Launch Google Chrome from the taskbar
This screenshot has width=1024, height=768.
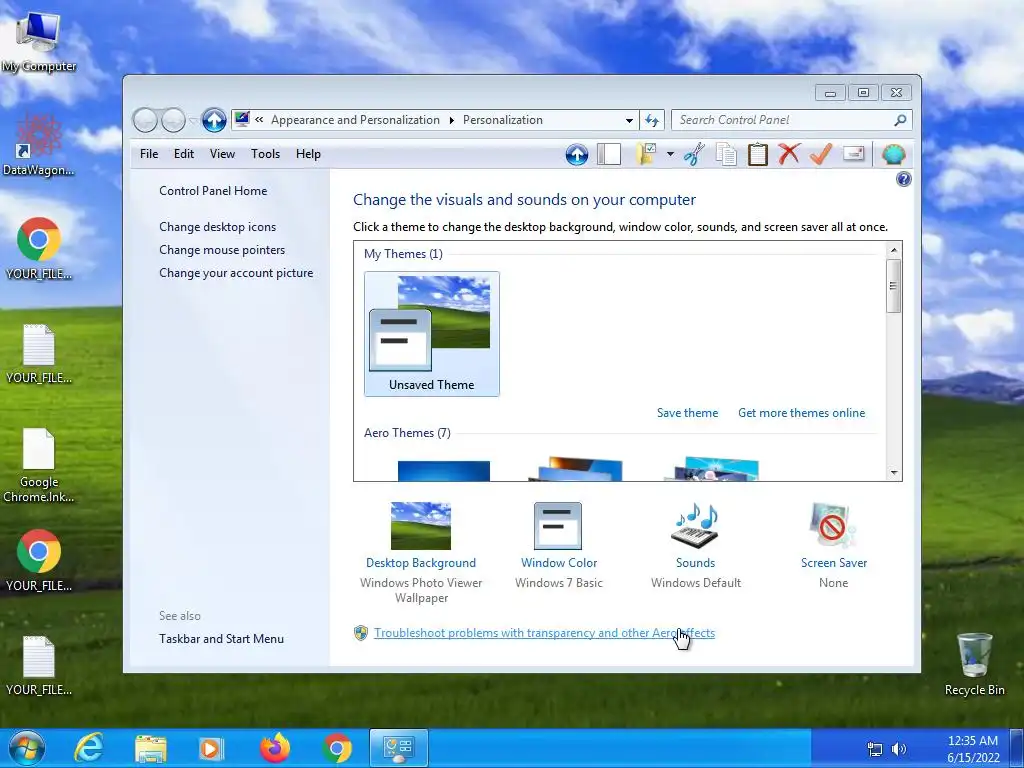click(x=337, y=748)
